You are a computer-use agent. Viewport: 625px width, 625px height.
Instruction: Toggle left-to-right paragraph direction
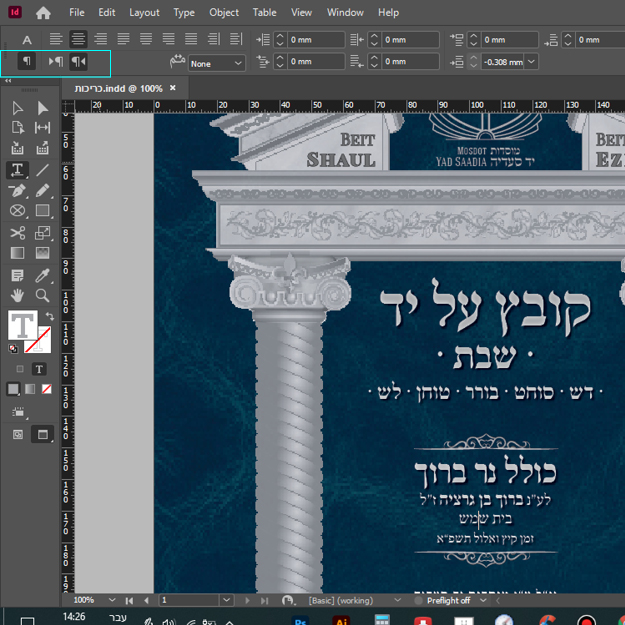[55, 62]
